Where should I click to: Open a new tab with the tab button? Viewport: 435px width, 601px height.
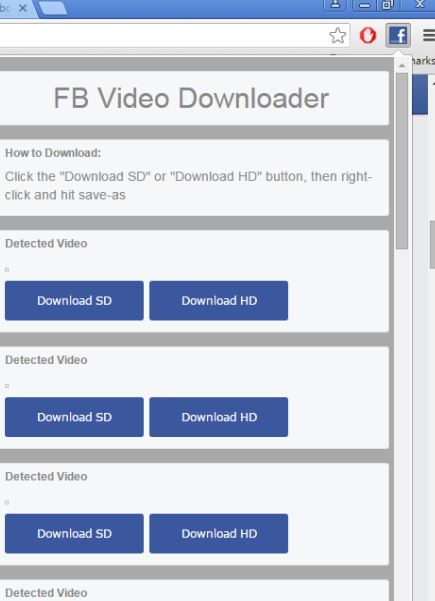coord(53,8)
